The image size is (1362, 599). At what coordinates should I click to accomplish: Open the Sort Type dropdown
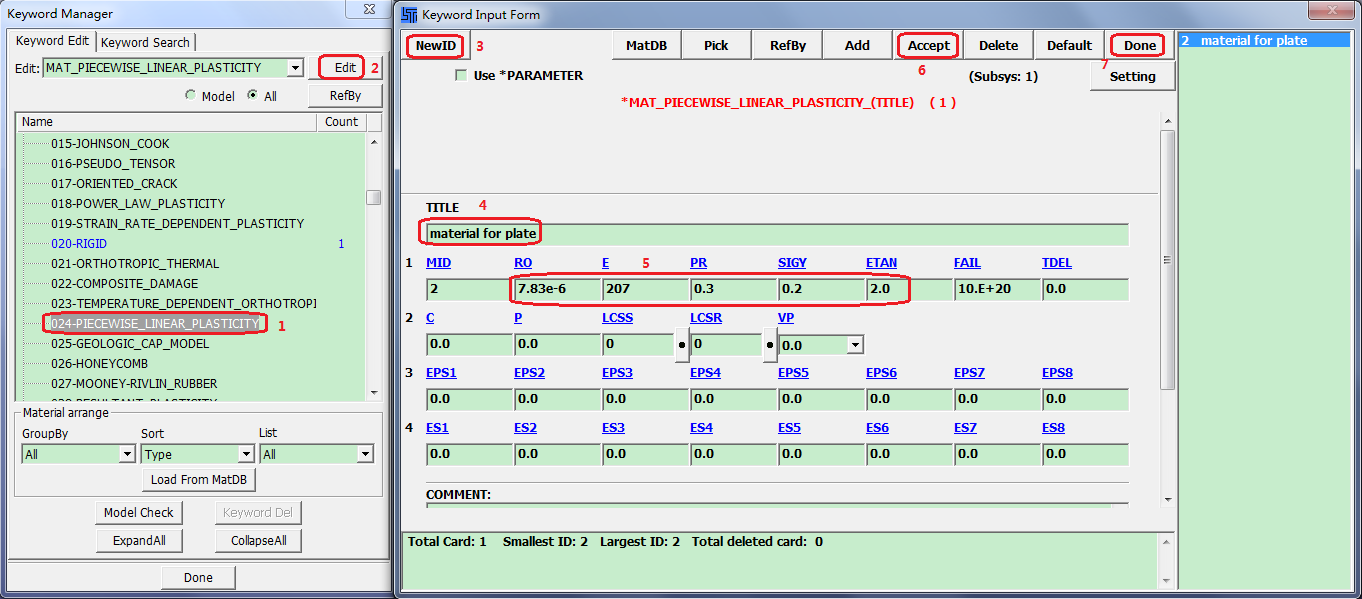click(246, 454)
